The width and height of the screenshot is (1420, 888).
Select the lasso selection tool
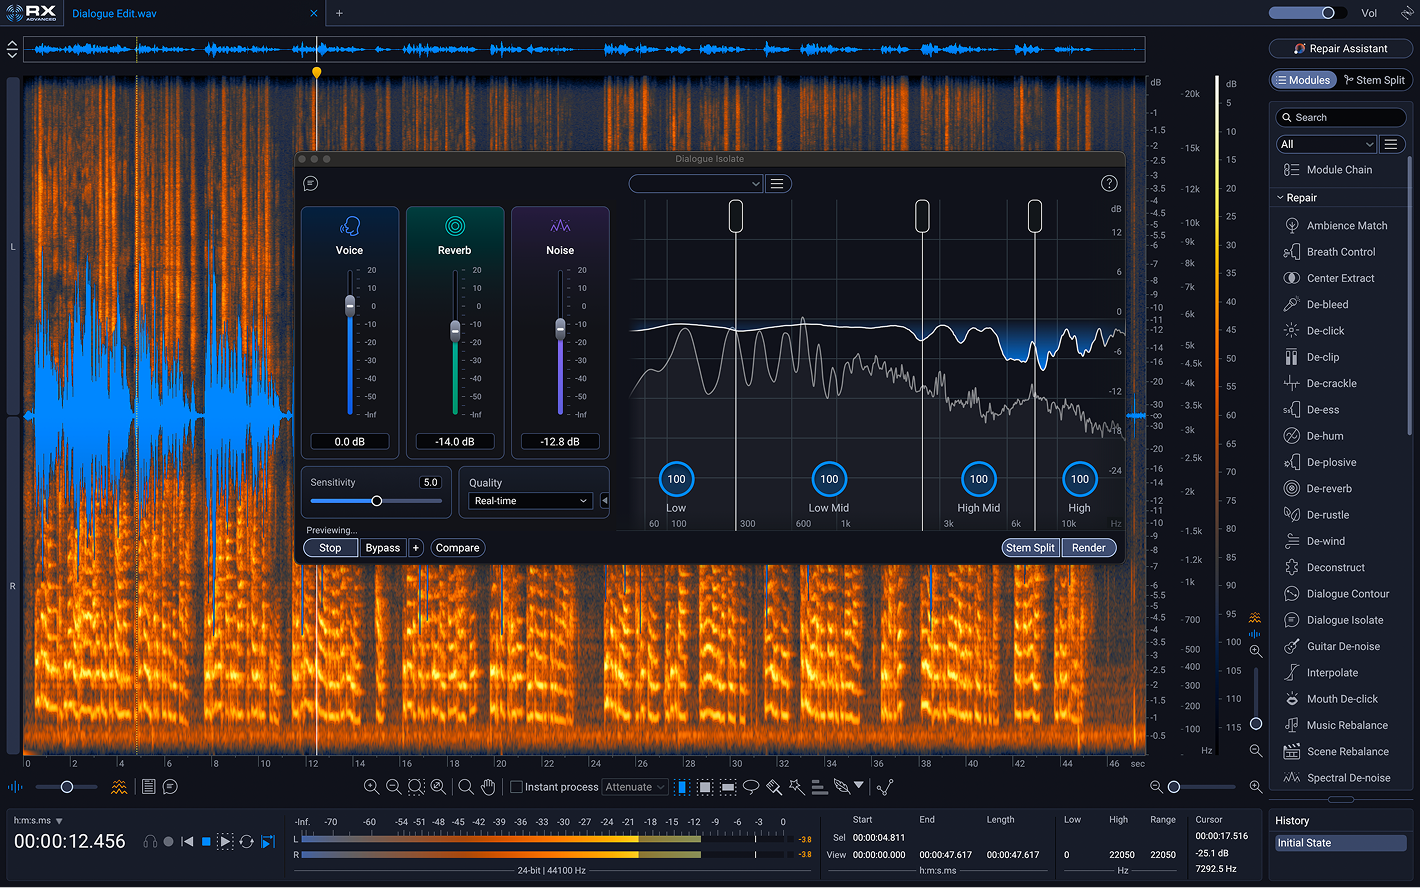pos(751,787)
